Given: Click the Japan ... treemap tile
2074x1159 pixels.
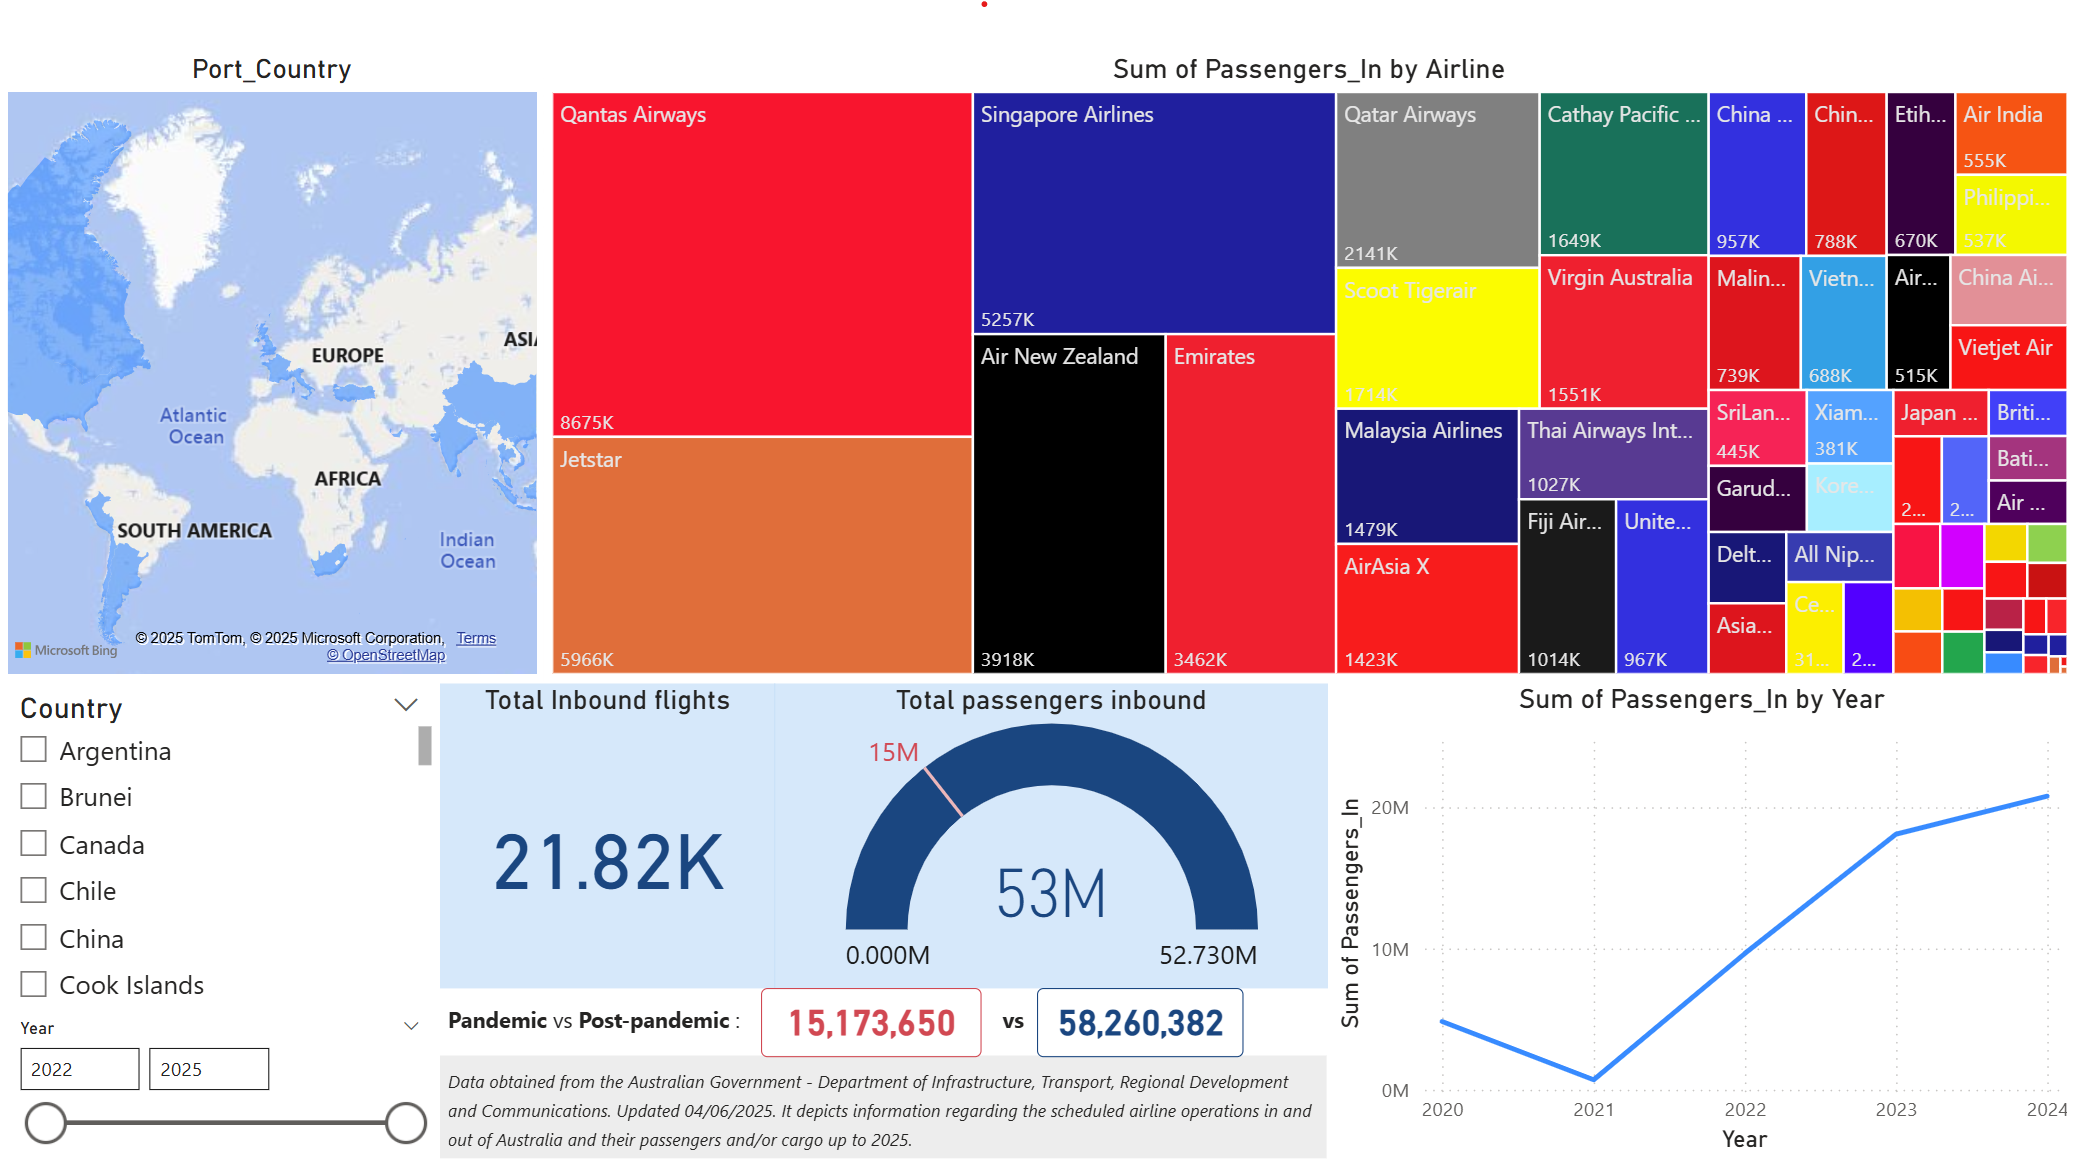Looking at the screenshot, I should (1939, 414).
